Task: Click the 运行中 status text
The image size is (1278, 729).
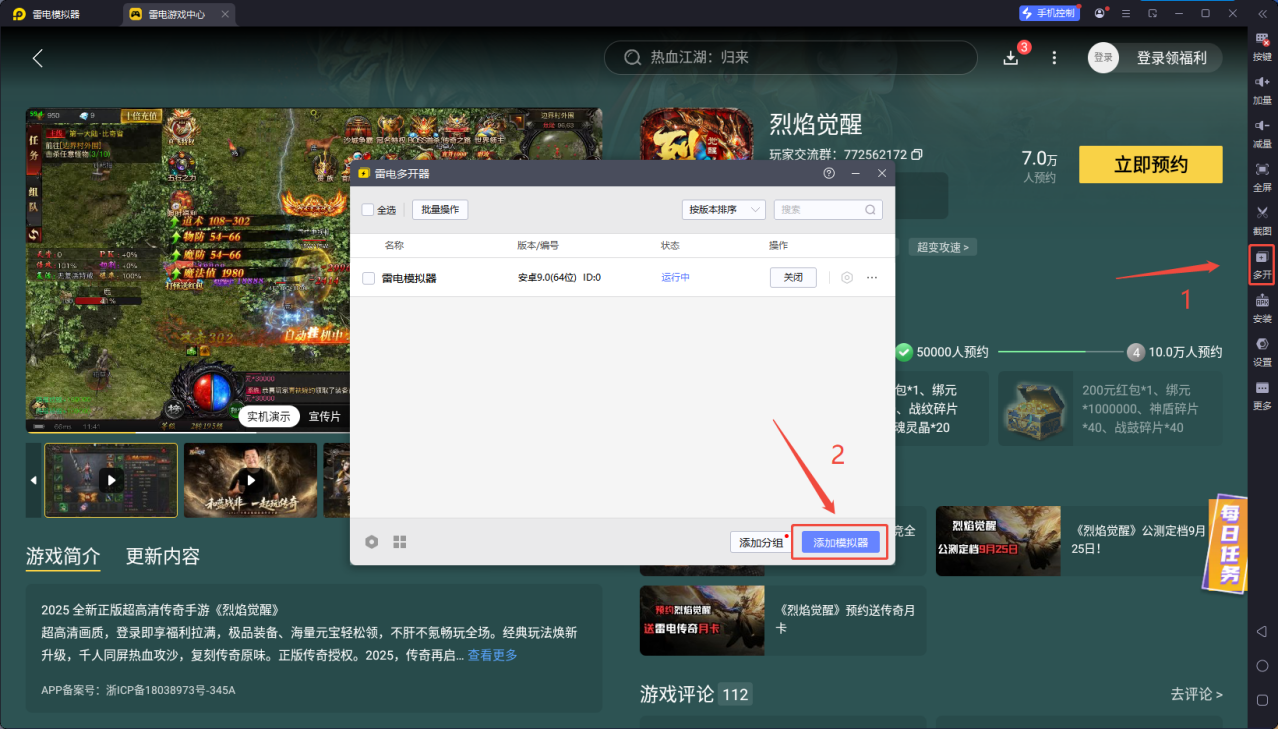Action: coord(675,277)
